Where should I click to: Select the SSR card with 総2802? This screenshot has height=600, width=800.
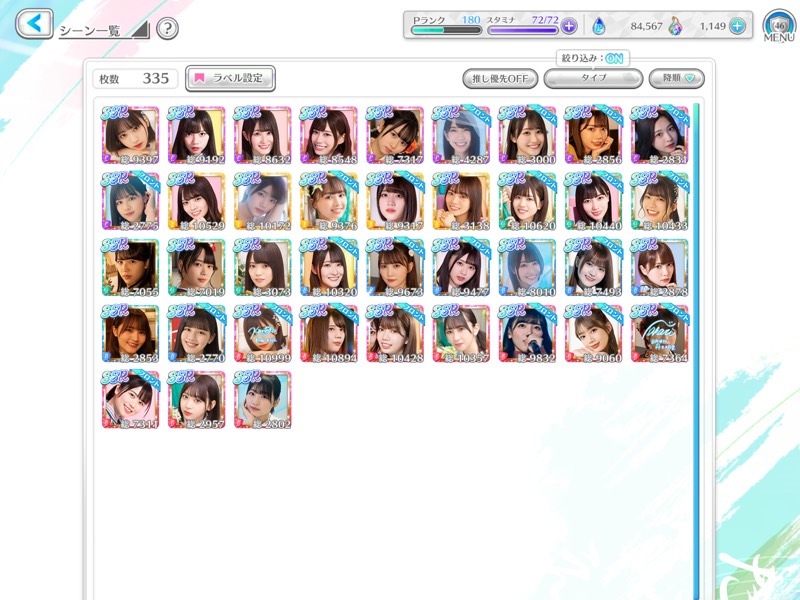pyautogui.click(x=262, y=399)
